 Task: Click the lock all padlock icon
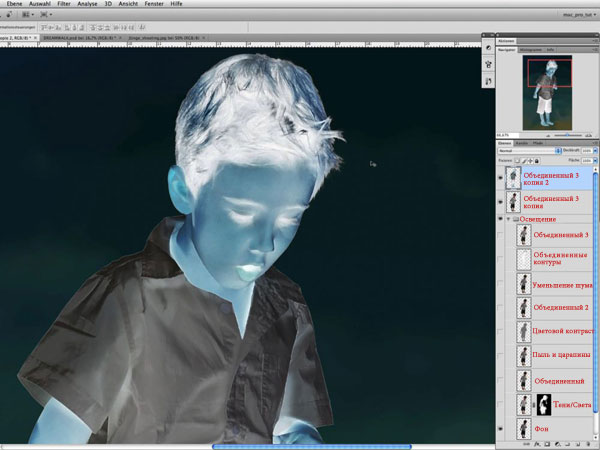tap(537, 161)
